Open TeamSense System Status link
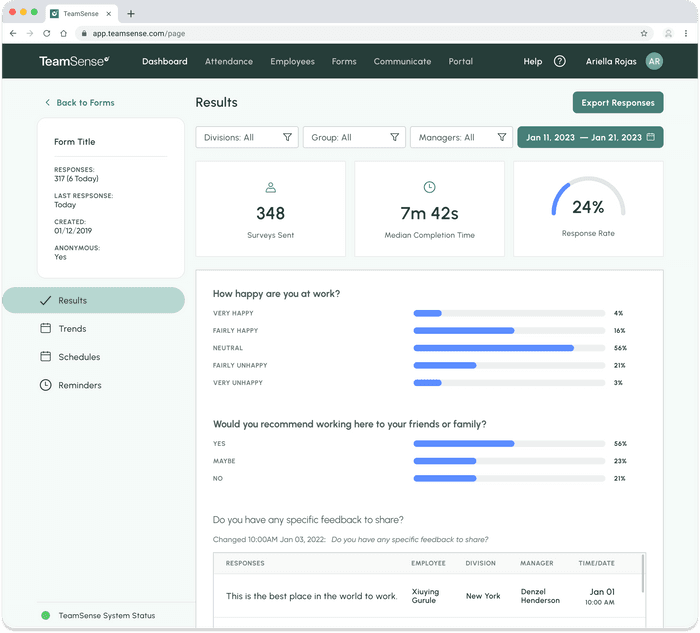This screenshot has height=633, width=700. (x=107, y=616)
